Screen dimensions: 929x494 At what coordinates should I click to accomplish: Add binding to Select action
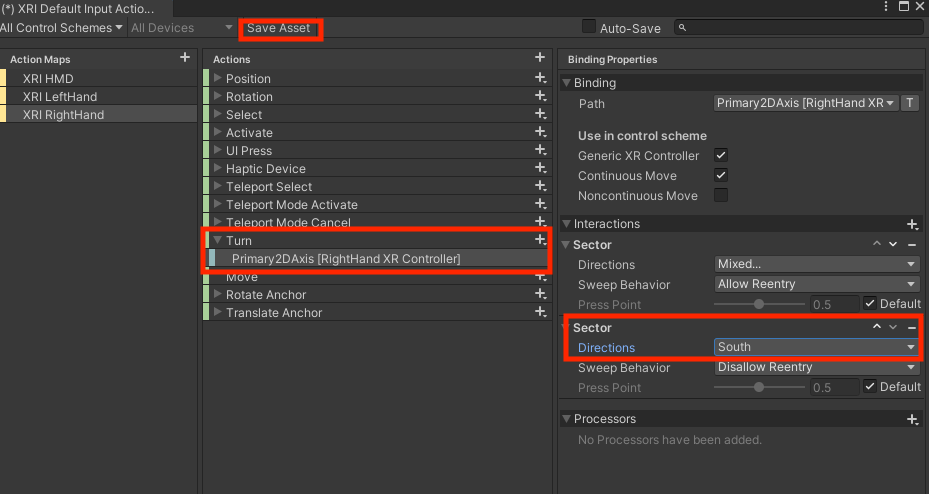tap(540, 114)
